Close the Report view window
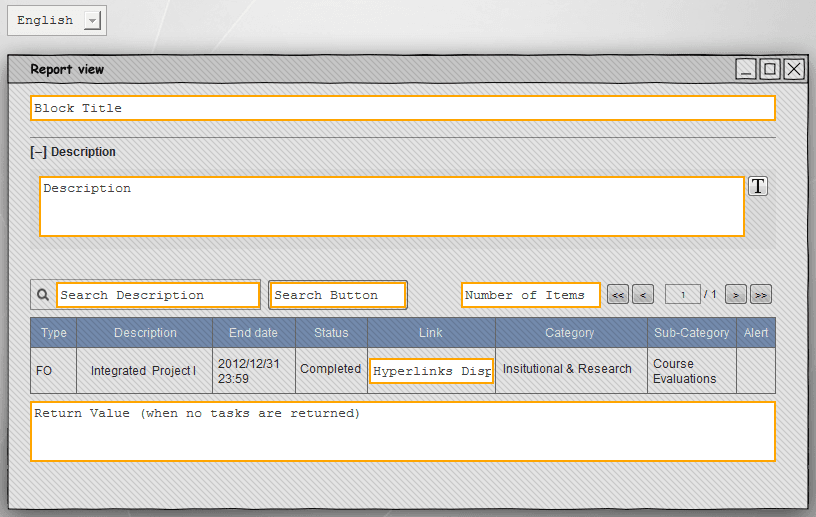The width and height of the screenshot is (816, 517). (795, 69)
